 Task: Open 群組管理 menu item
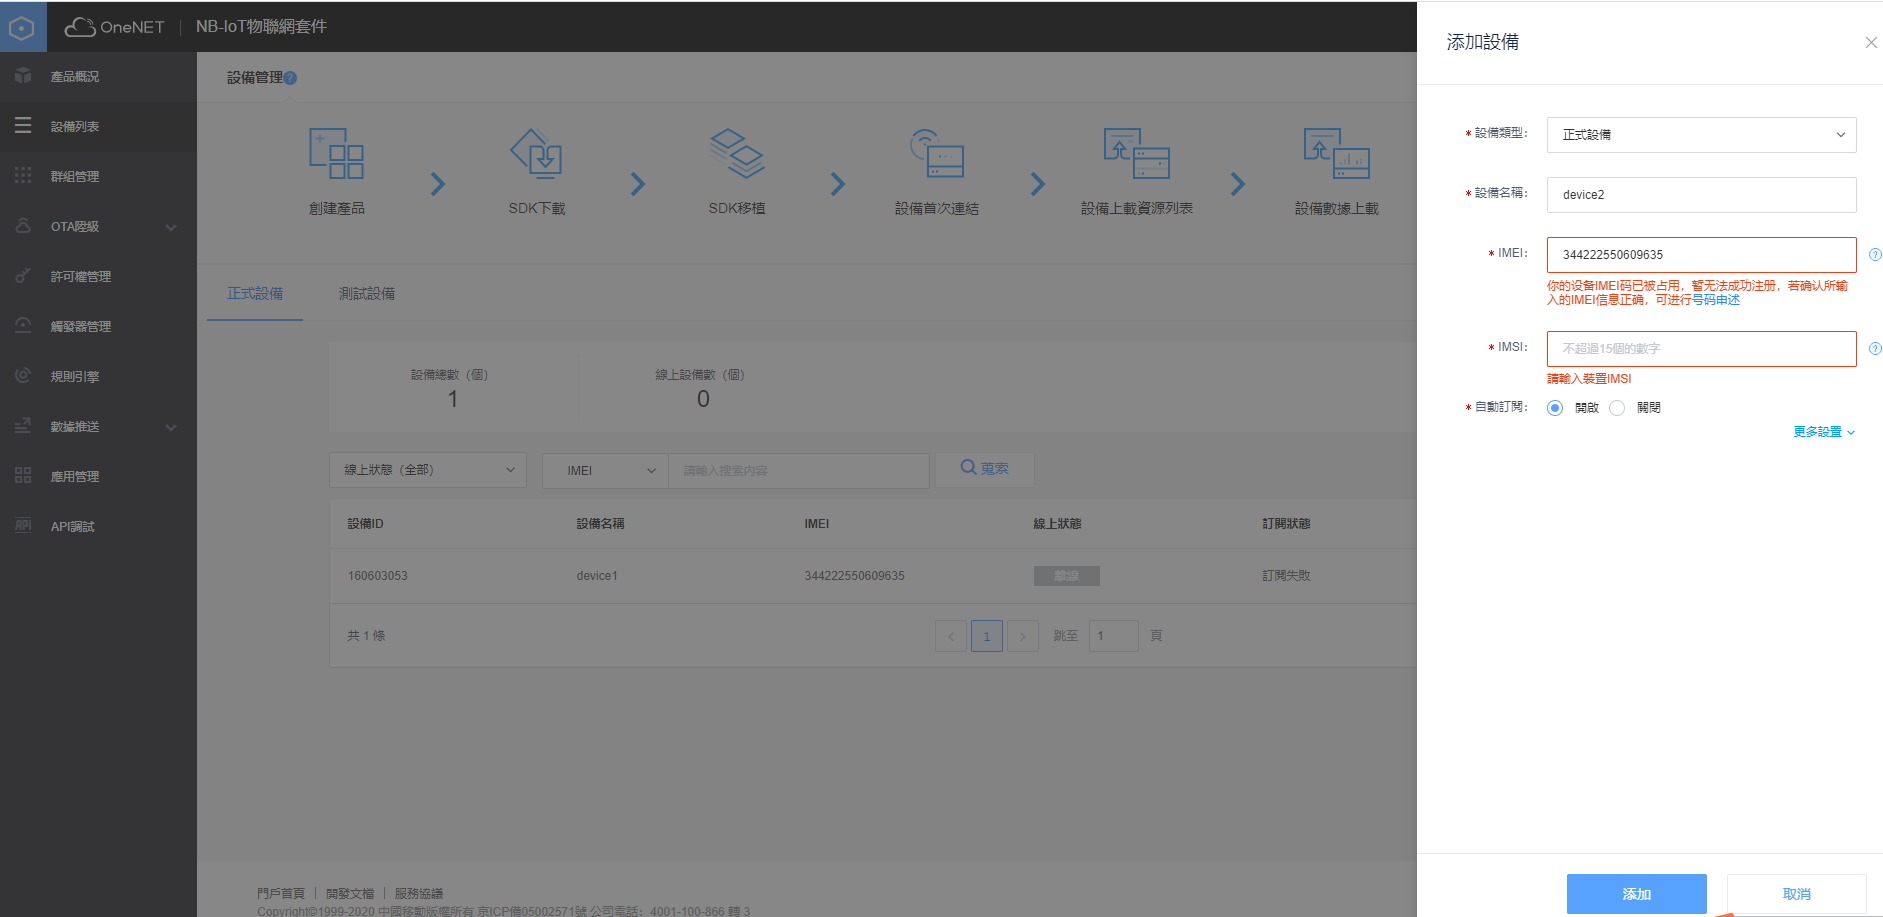pos(98,176)
